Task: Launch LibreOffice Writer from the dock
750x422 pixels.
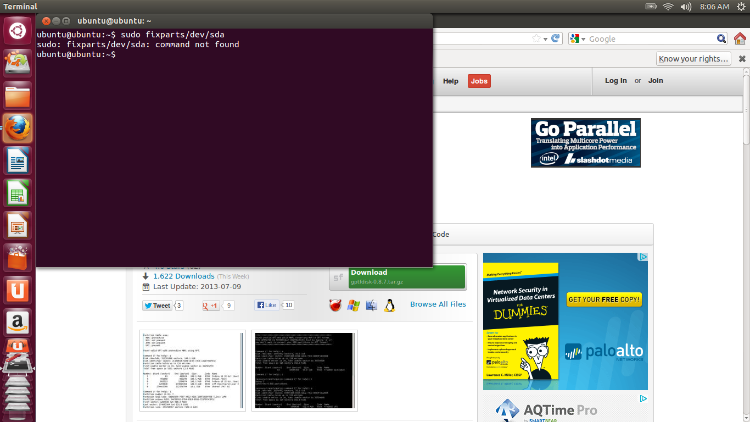Action: [x=17, y=161]
